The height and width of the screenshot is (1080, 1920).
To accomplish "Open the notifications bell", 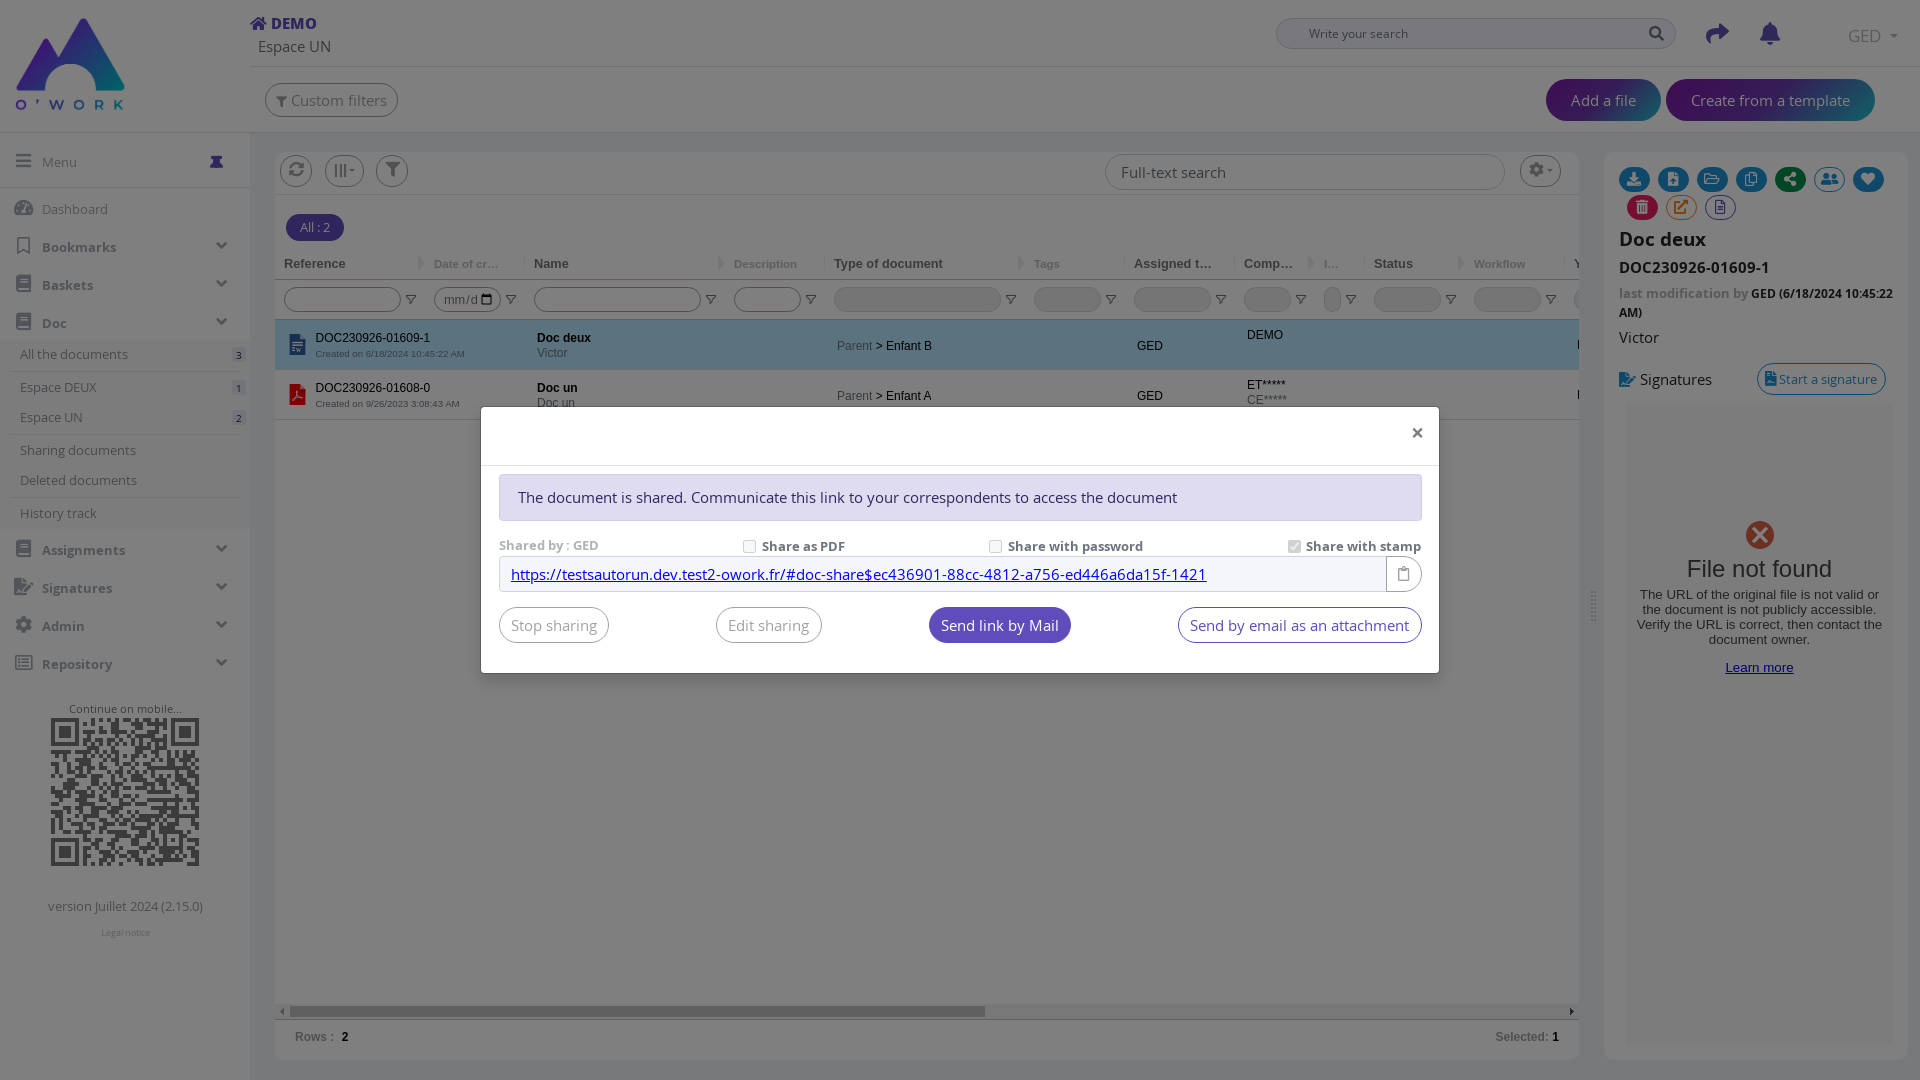I will [x=1770, y=34].
